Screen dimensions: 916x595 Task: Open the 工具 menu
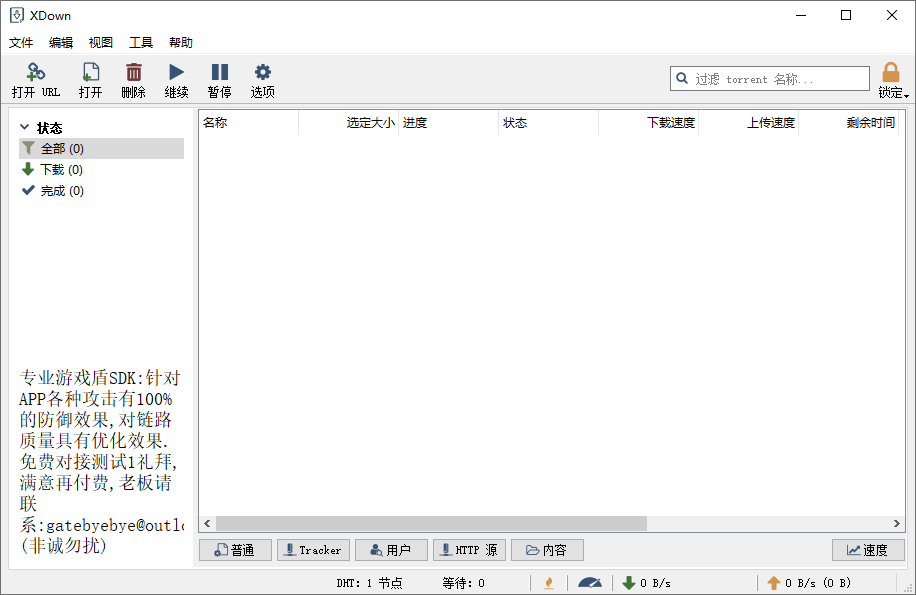tap(141, 43)
